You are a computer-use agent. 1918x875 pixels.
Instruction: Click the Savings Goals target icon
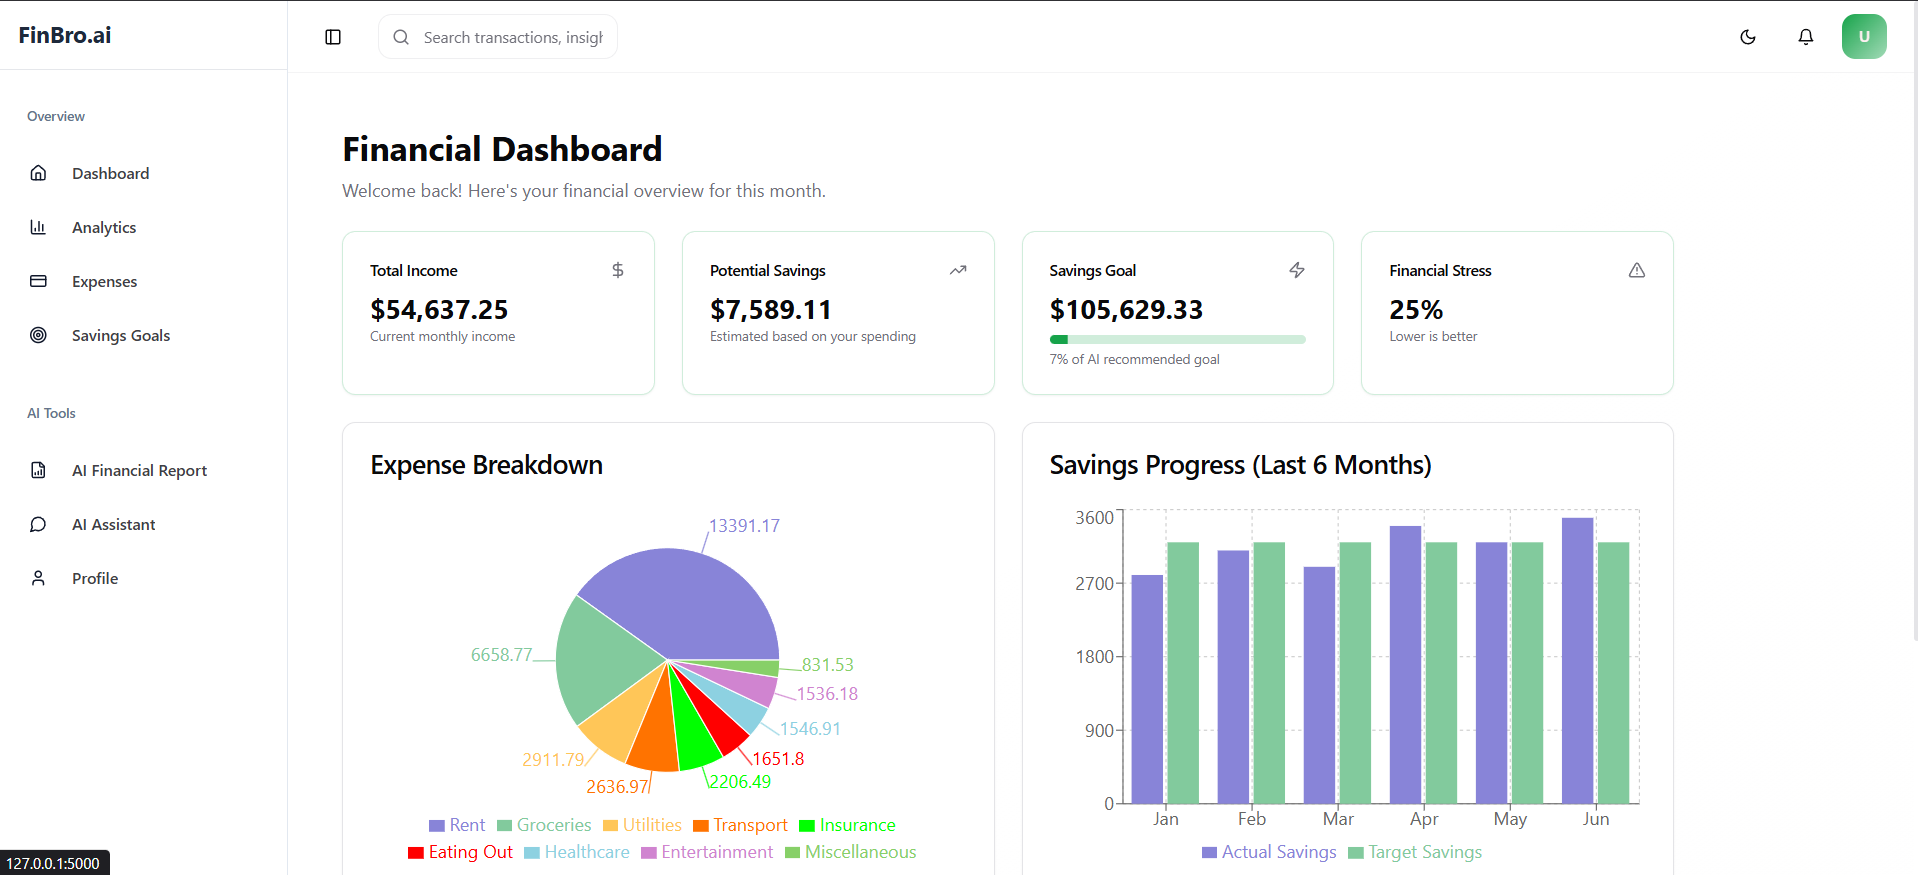pos(38,335)
